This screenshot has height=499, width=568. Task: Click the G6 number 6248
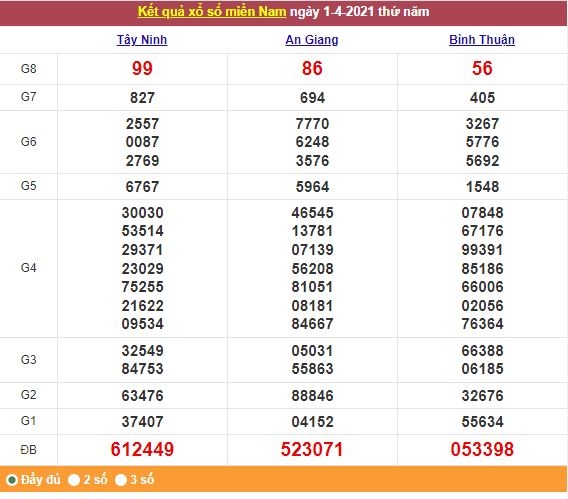pos(312,142)
